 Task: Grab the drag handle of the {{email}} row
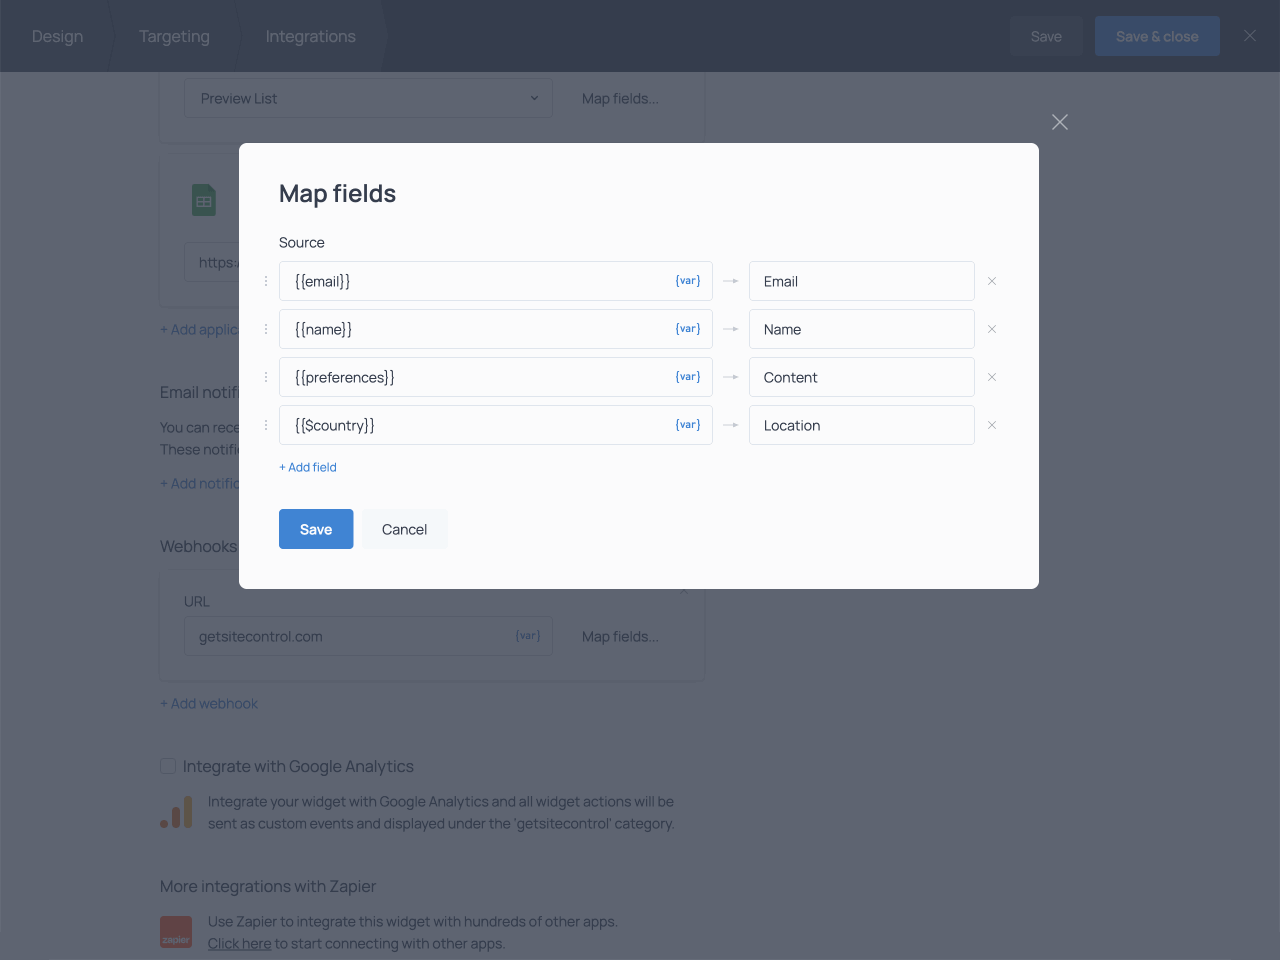click(x=266, y=281)
